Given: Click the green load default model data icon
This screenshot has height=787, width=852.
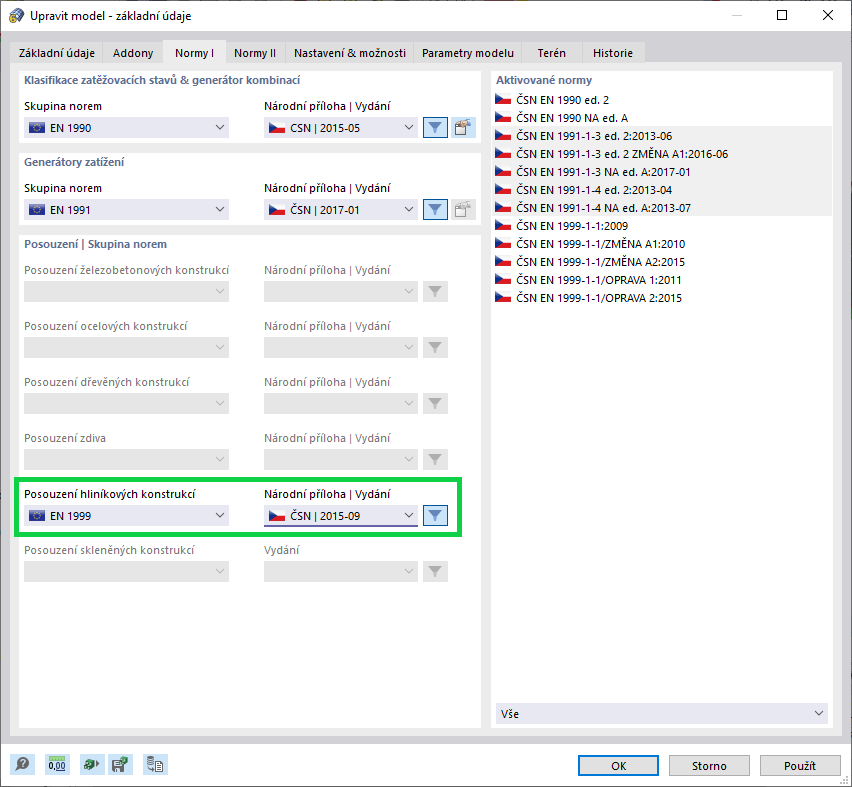Looking at the screenshot, I should coord(91,765).
